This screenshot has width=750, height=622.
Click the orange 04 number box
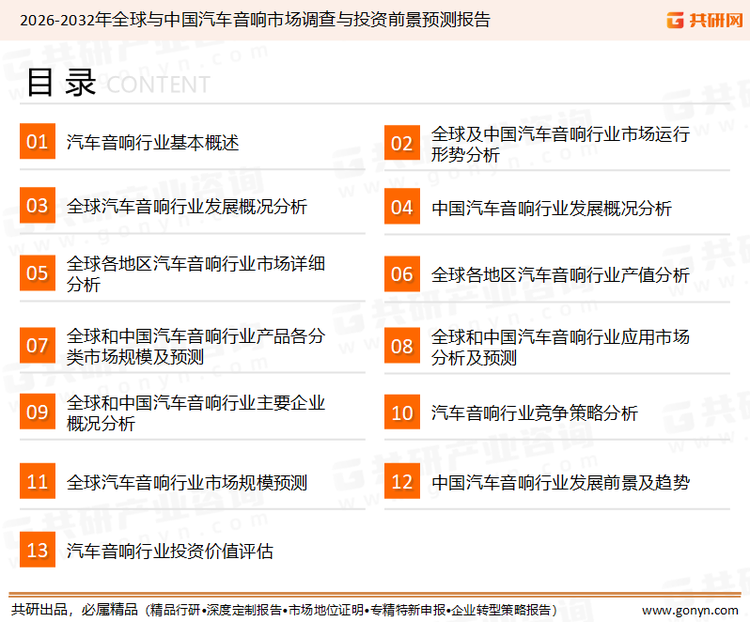click(402, 206)
